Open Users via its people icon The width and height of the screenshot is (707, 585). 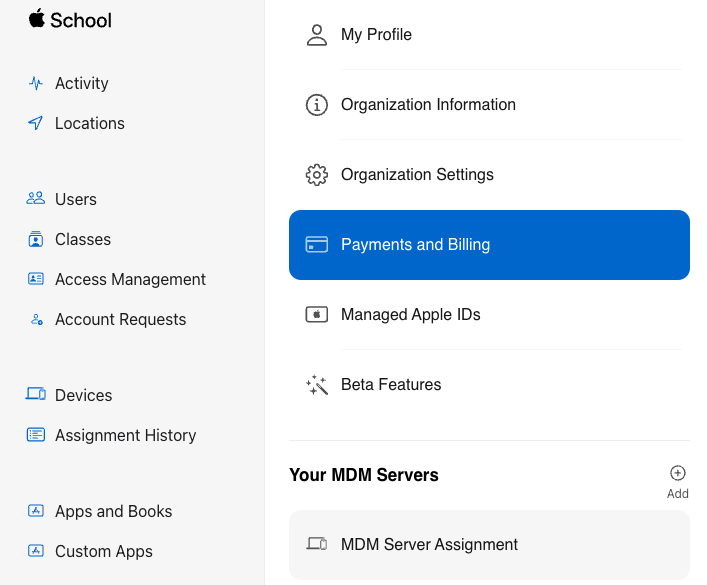36,198
